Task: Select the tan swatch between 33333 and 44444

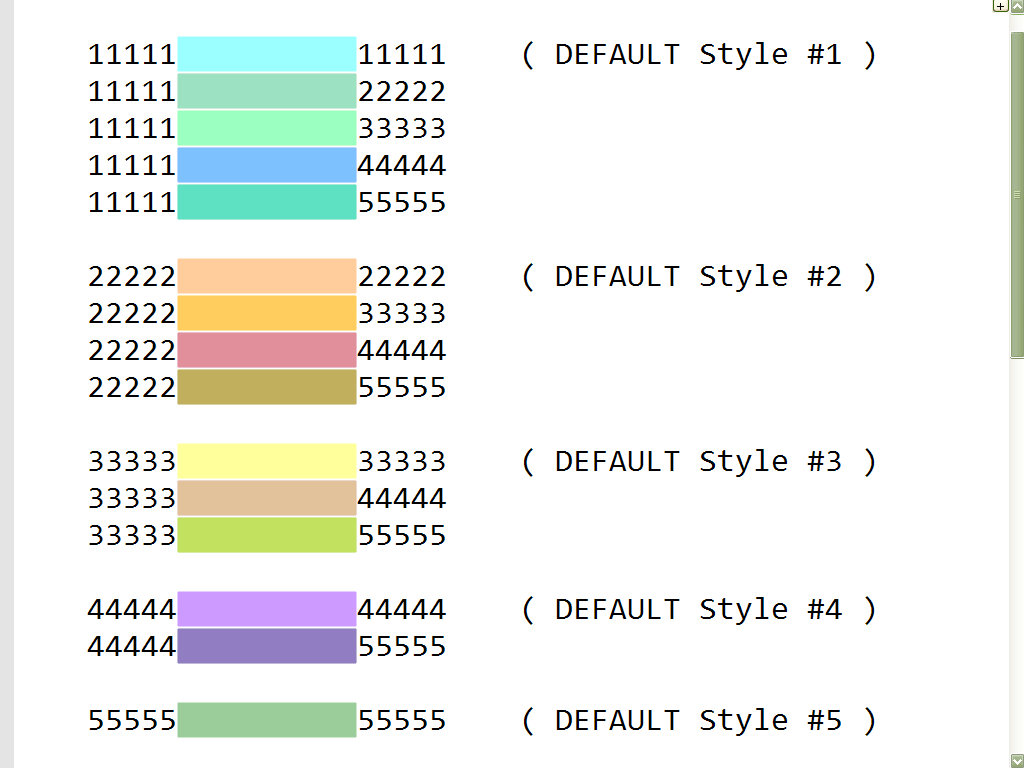Action: pos(267,498)
